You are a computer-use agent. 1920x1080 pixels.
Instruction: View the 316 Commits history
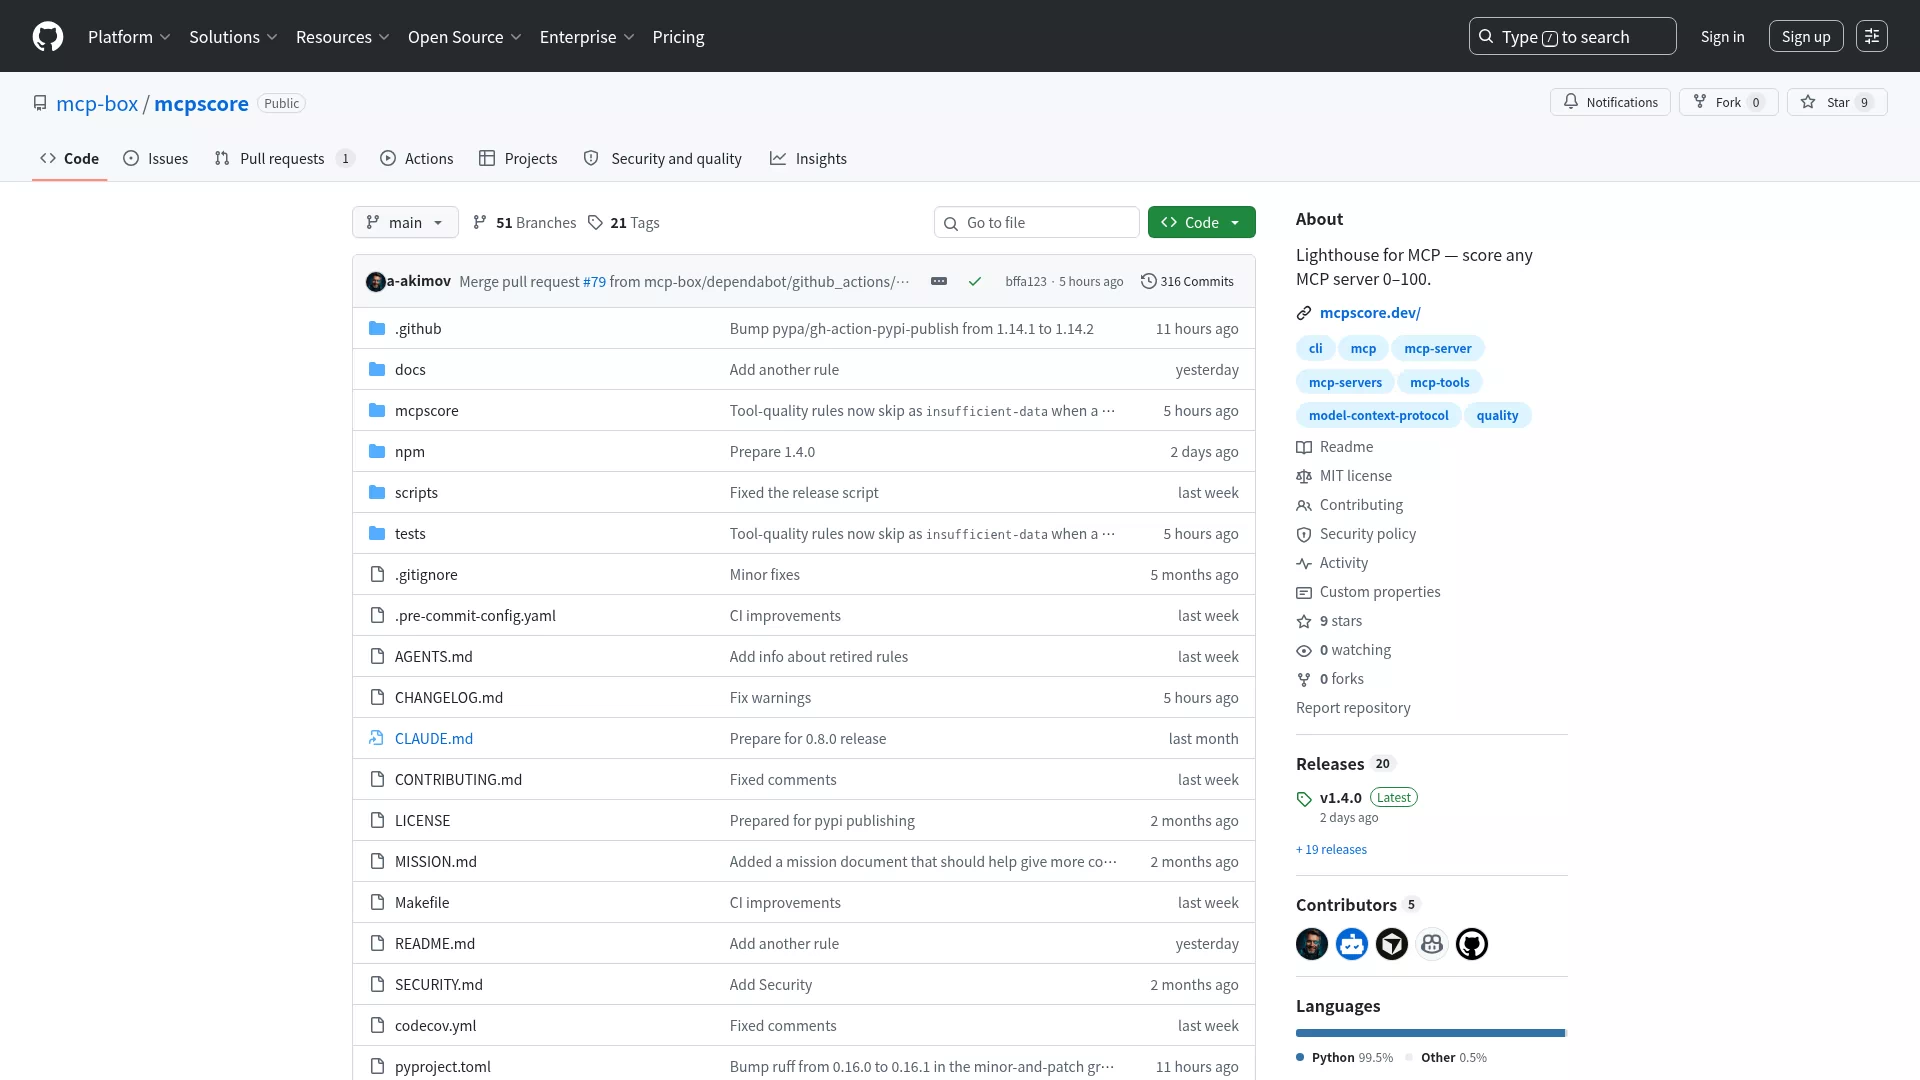point(1187,282)
